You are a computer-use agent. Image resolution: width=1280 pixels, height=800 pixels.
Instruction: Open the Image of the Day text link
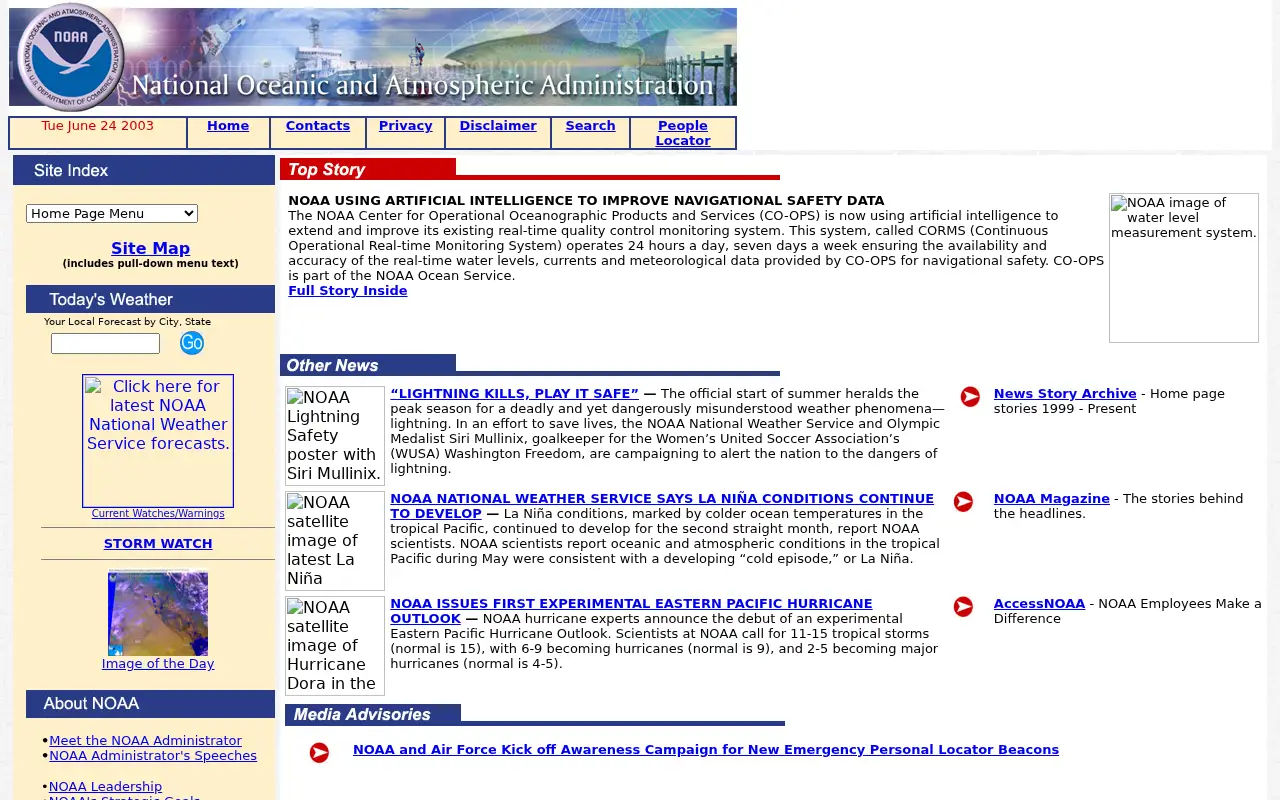point(158,663)
